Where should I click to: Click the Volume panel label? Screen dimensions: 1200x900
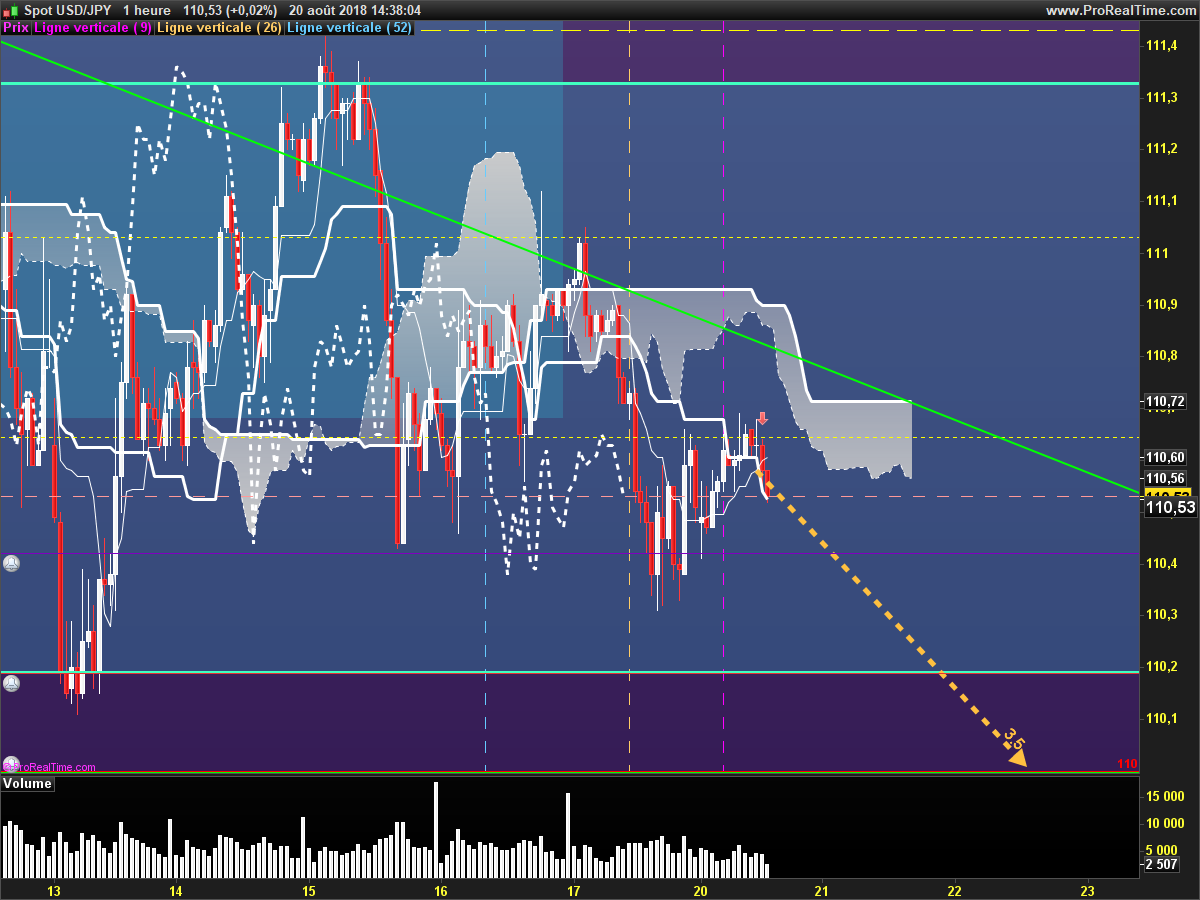[x=27, y=783]
